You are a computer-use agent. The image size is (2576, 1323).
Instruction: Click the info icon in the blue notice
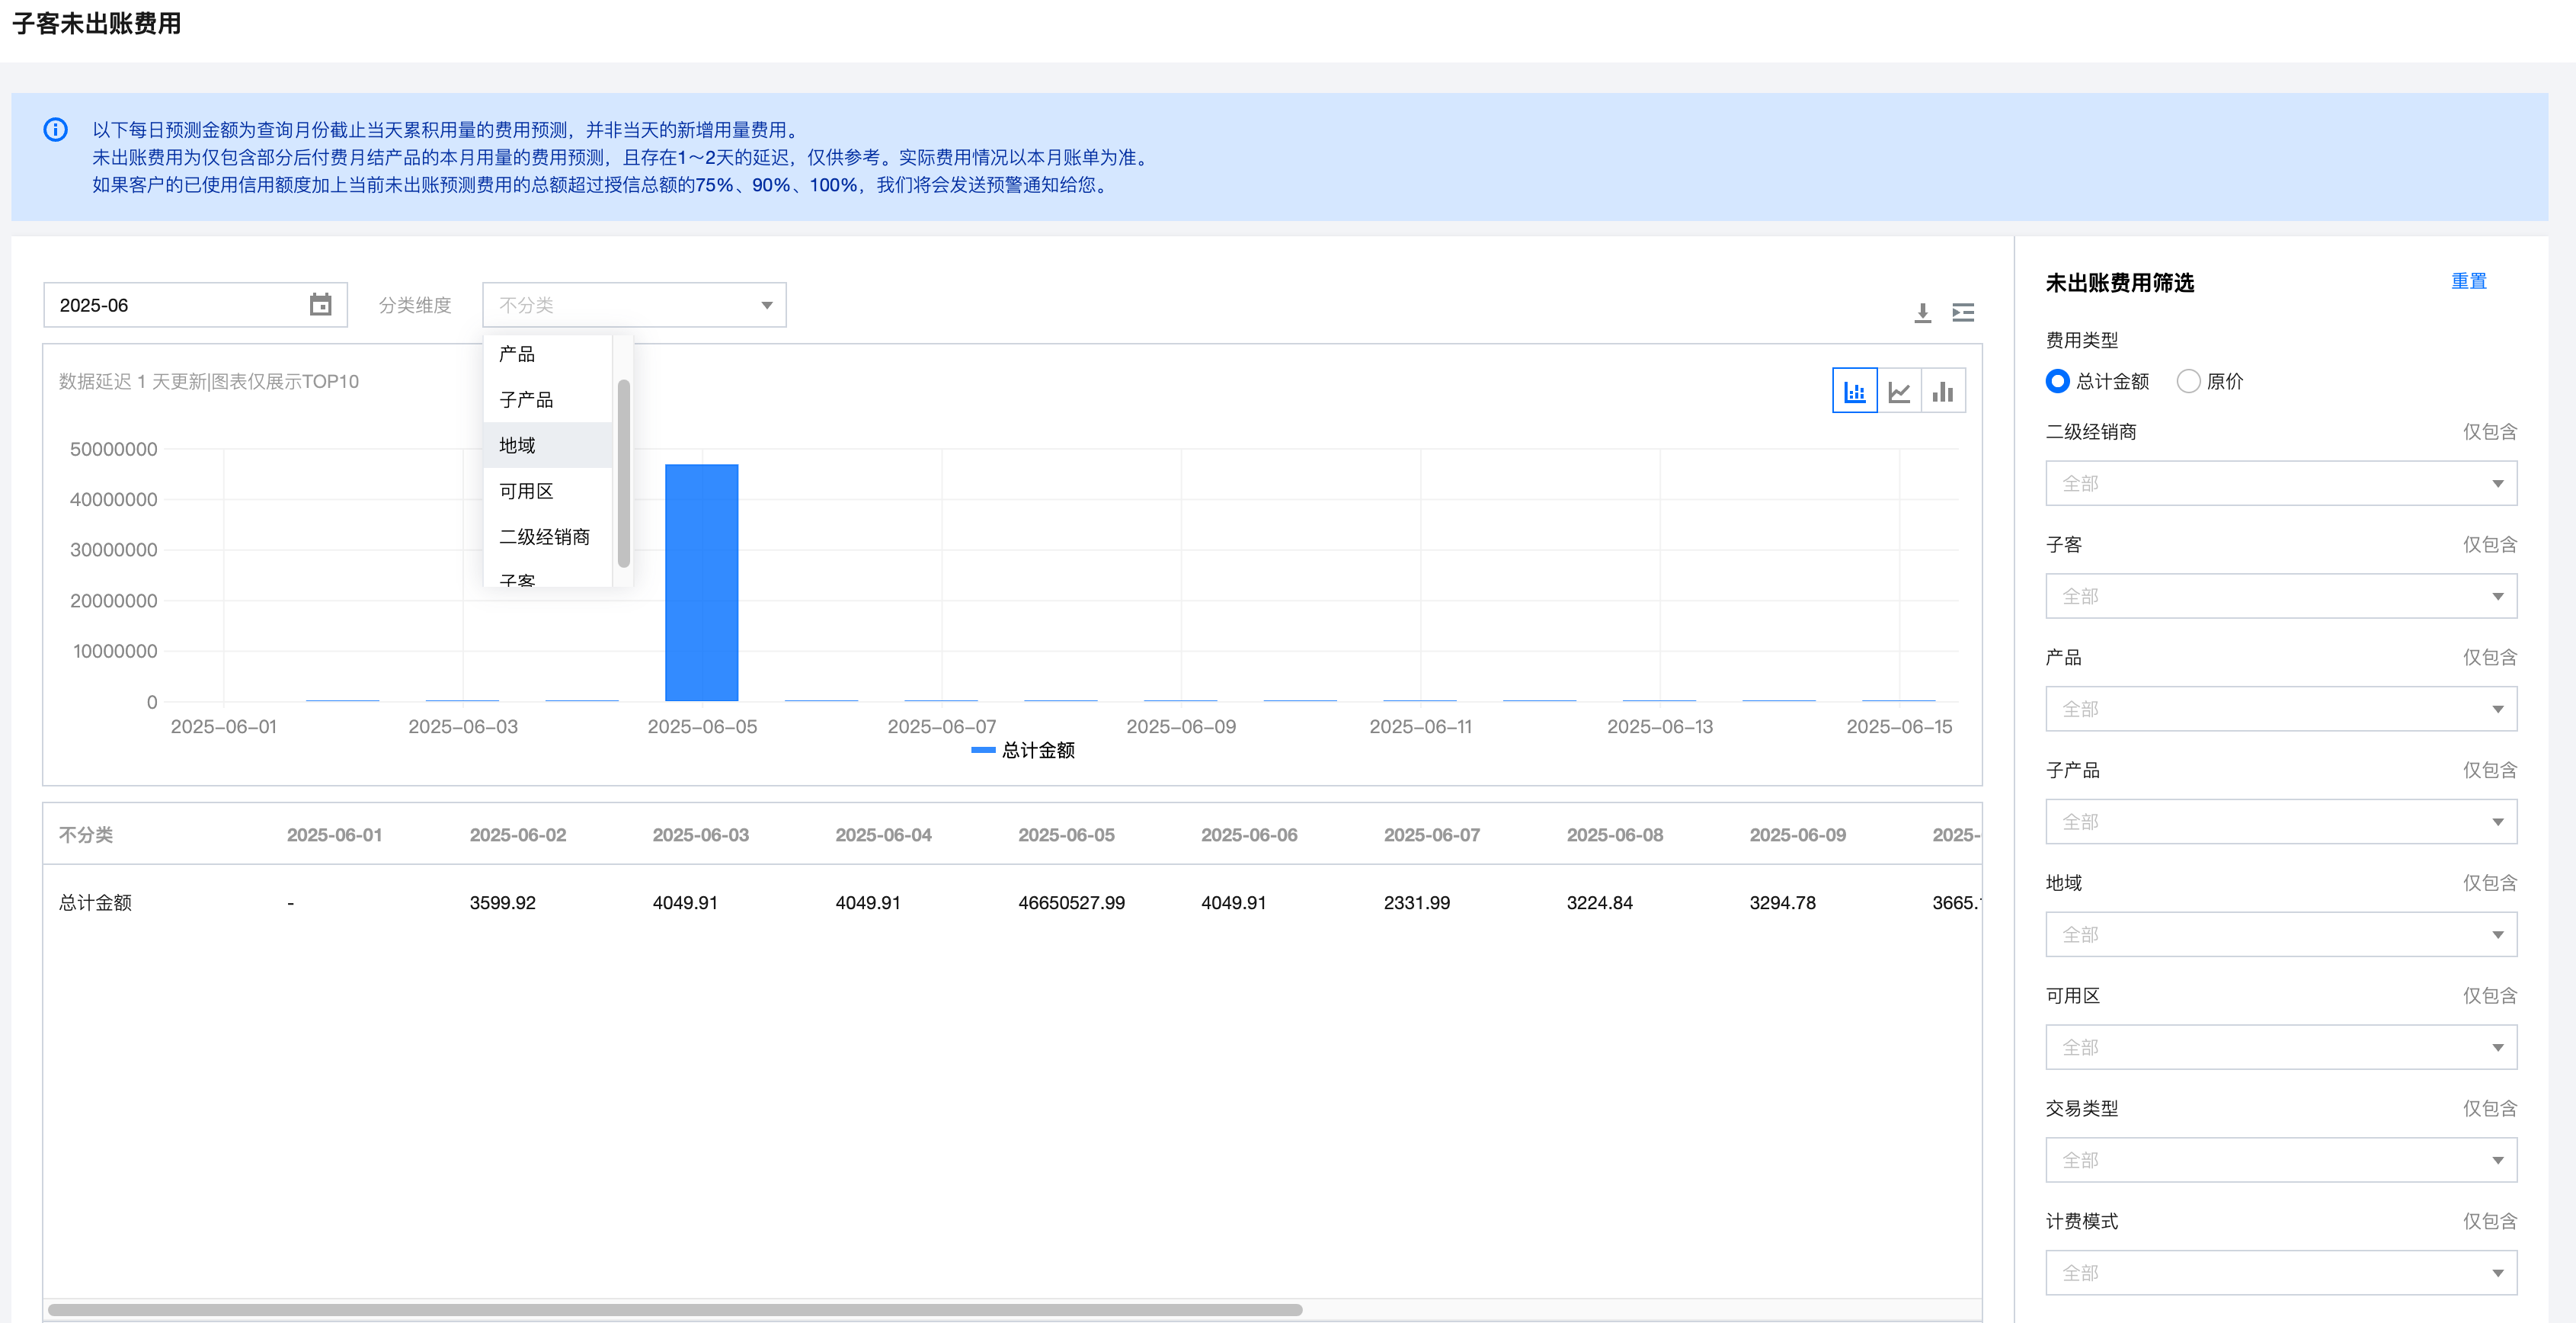pos(56,130)
